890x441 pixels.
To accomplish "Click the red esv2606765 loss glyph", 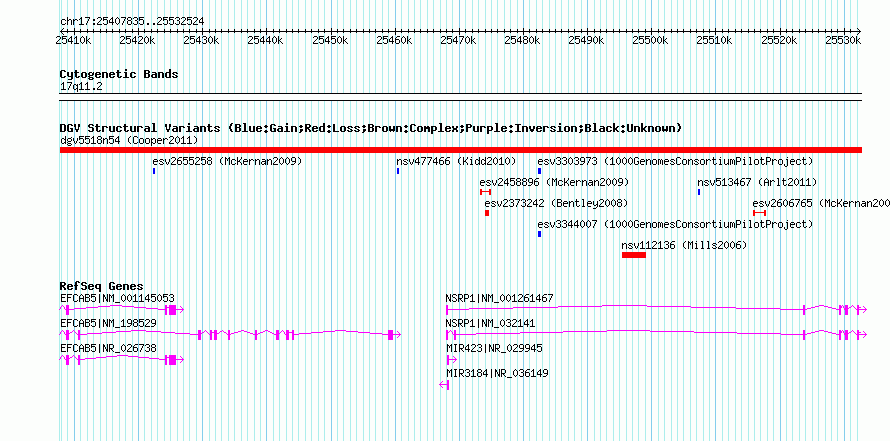I will point(759,213).
